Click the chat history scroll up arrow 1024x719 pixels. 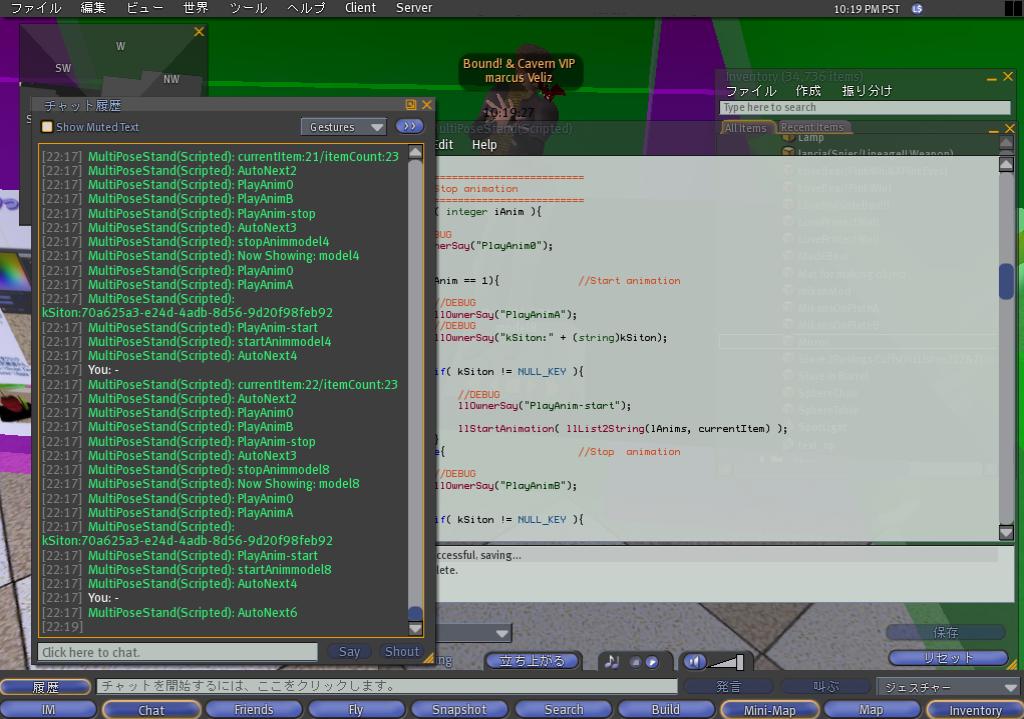[x=415, y=152]
